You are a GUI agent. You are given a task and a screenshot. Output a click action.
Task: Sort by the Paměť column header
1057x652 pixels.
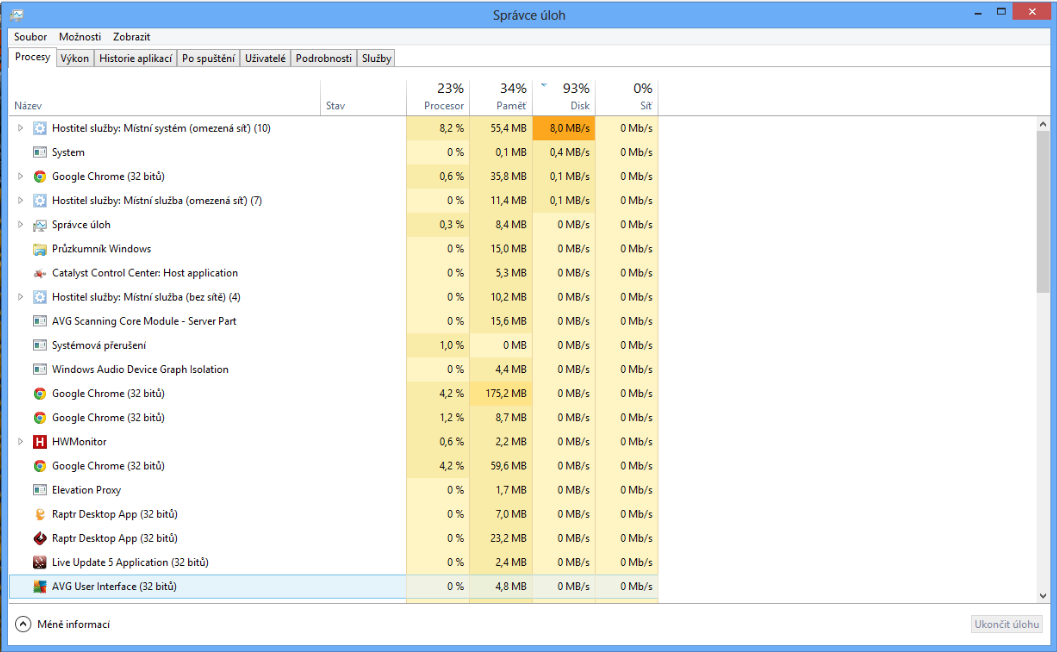[x=501, y=97]
